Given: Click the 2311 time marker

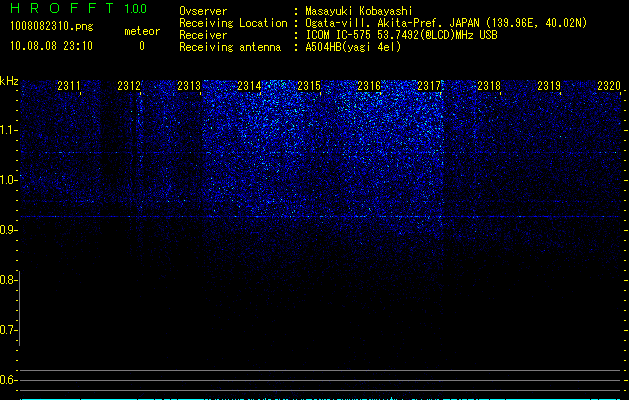Looking at the screenshot, I should 69,85.
